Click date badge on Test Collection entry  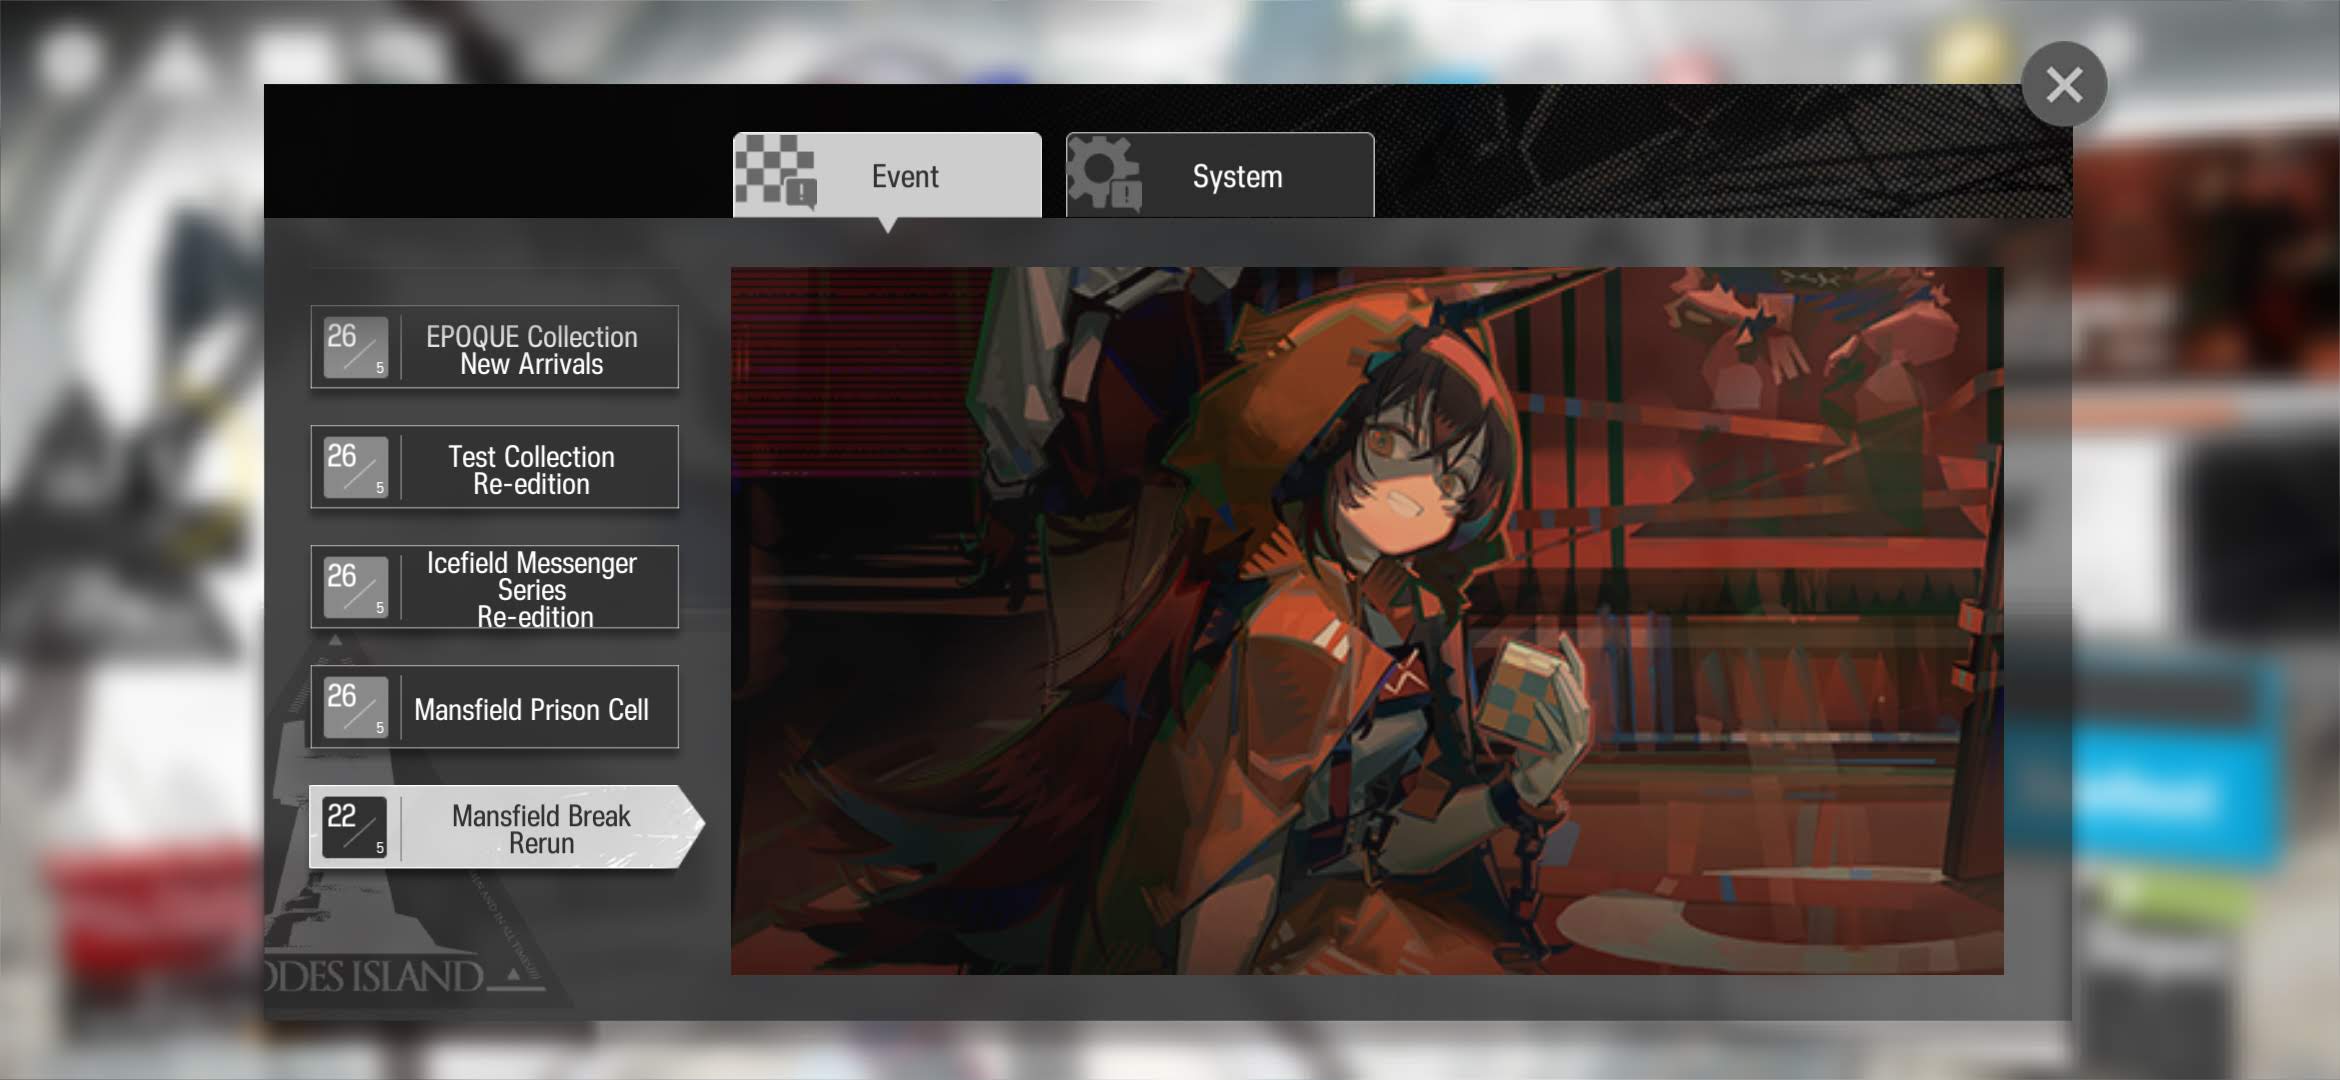click(355, 468)
